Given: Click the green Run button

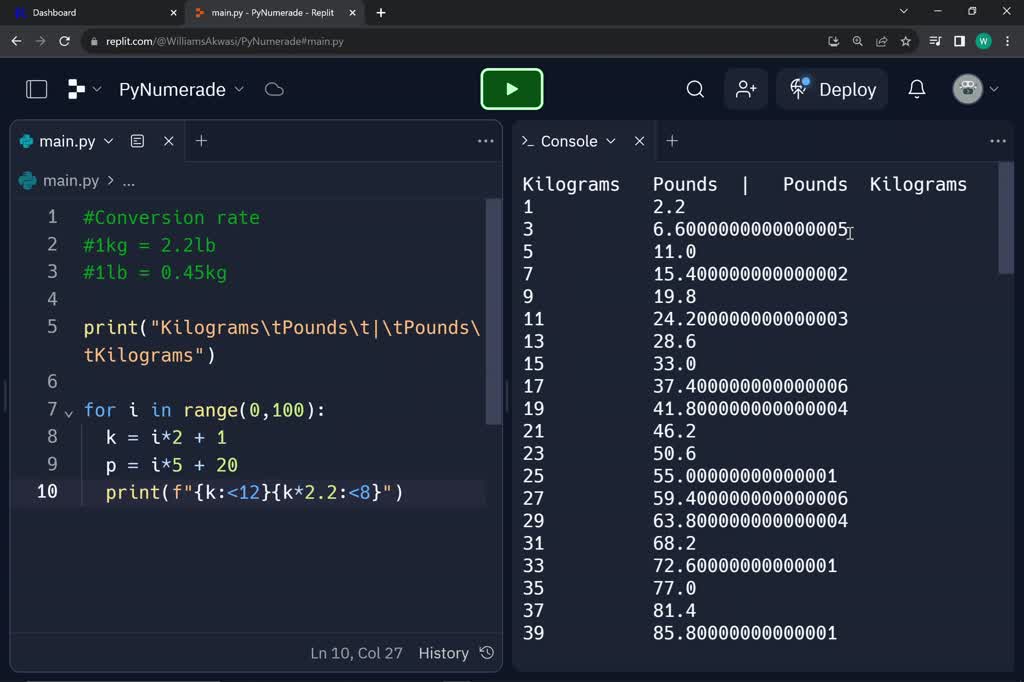Looking at the screenshot, I should tap(511, 89).
